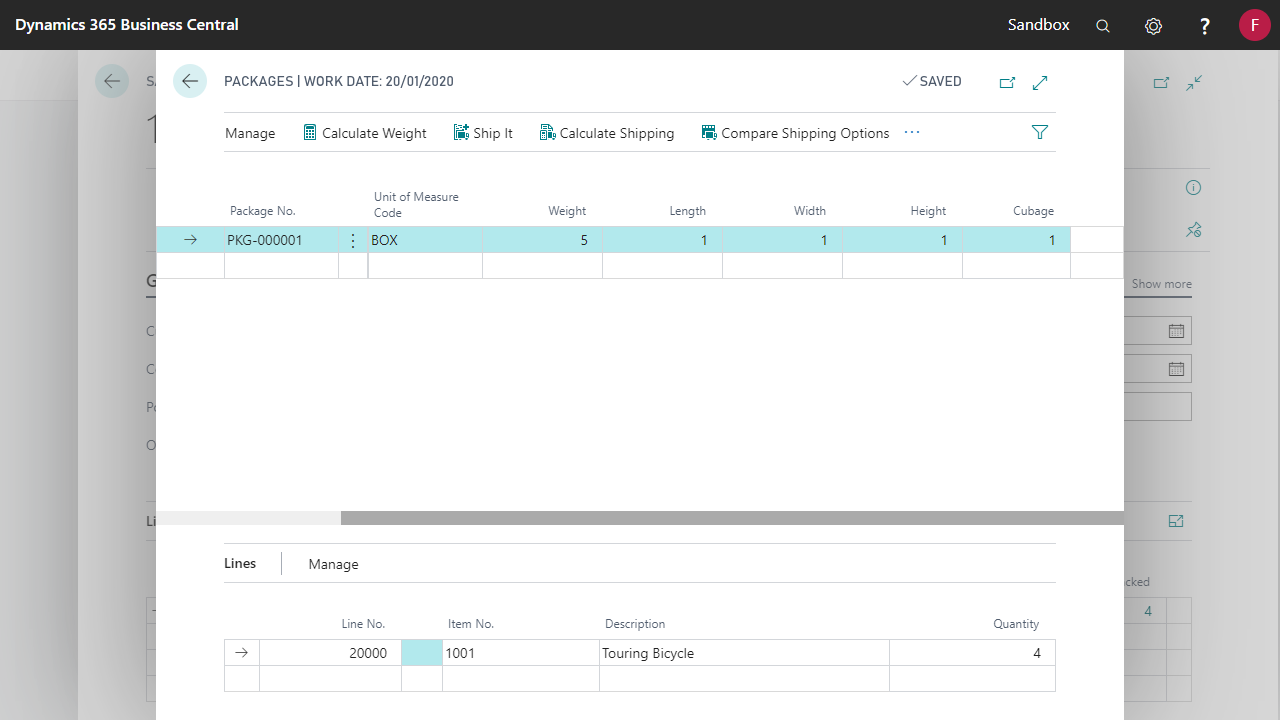Click Calculate Weight action
The image size is (1280, 720).
(x=365, y=133)
